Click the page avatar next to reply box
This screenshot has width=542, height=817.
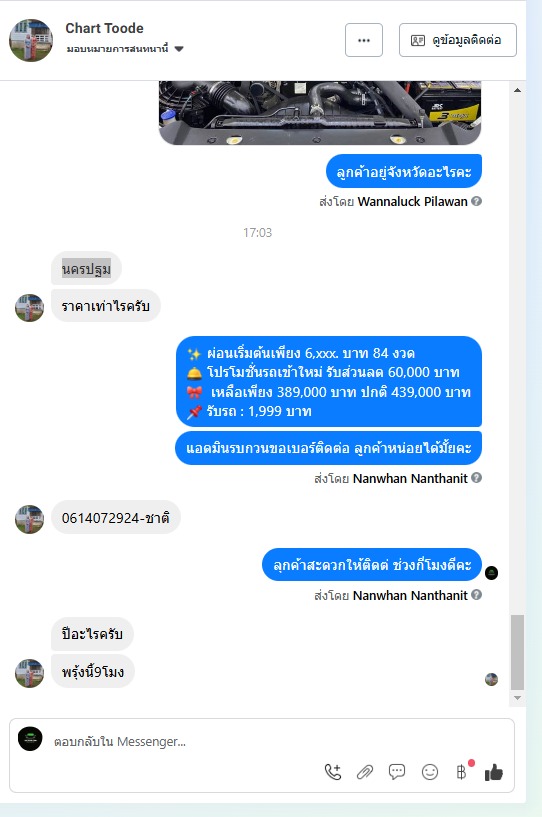coord(30,739)
